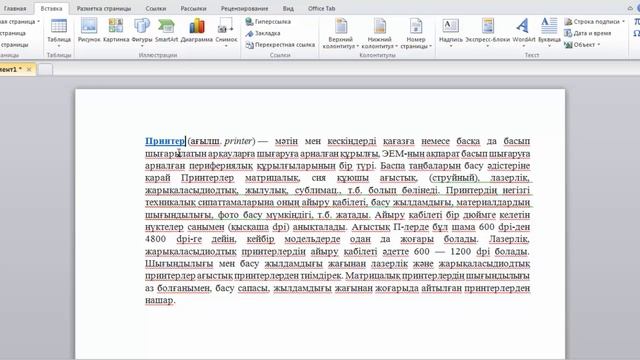Expand the Объект dropdown arrow
Image resolution: width=640 pixels, height=360 pixels.
click(x=599, y=44)
